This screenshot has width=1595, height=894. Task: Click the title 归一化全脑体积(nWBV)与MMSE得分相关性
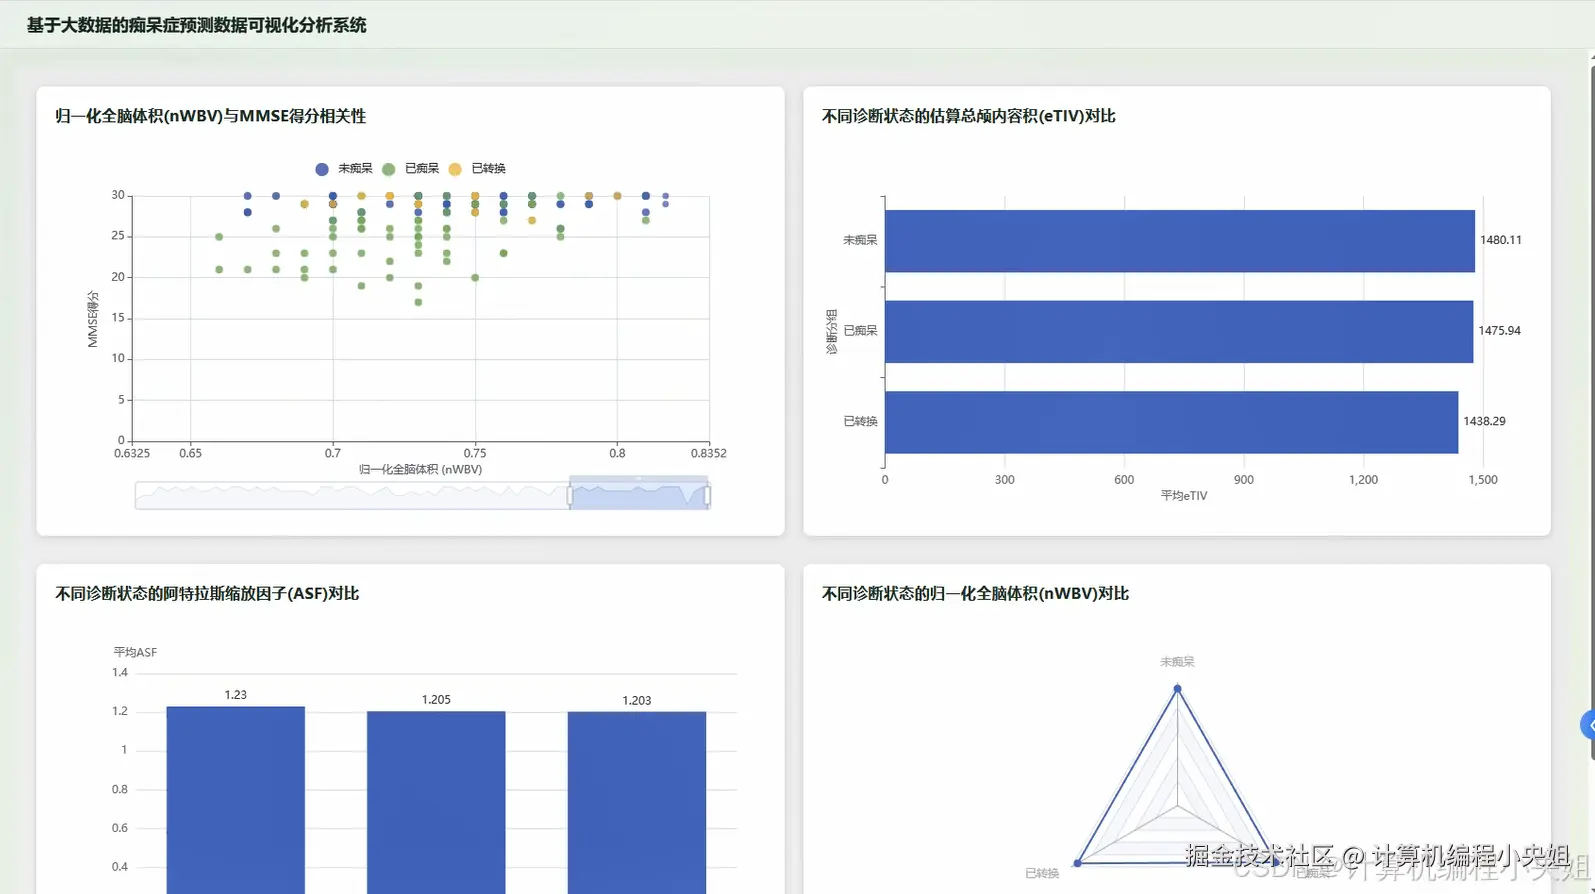click(x=210, y=116)
